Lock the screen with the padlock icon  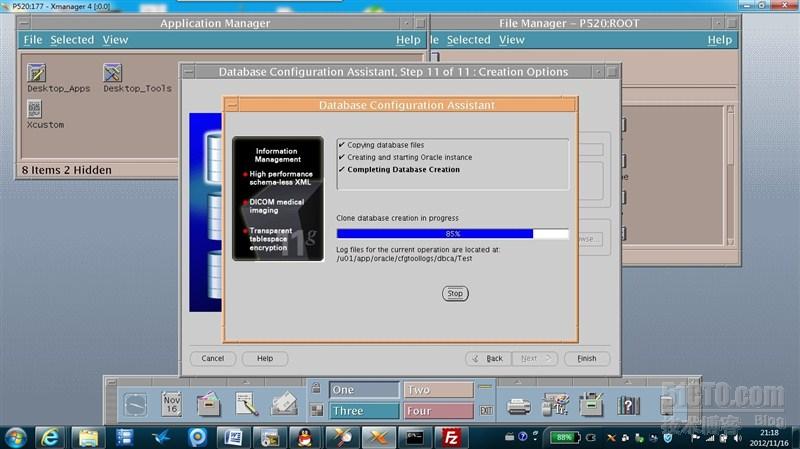pyautogui.click(x=316, y=389)
